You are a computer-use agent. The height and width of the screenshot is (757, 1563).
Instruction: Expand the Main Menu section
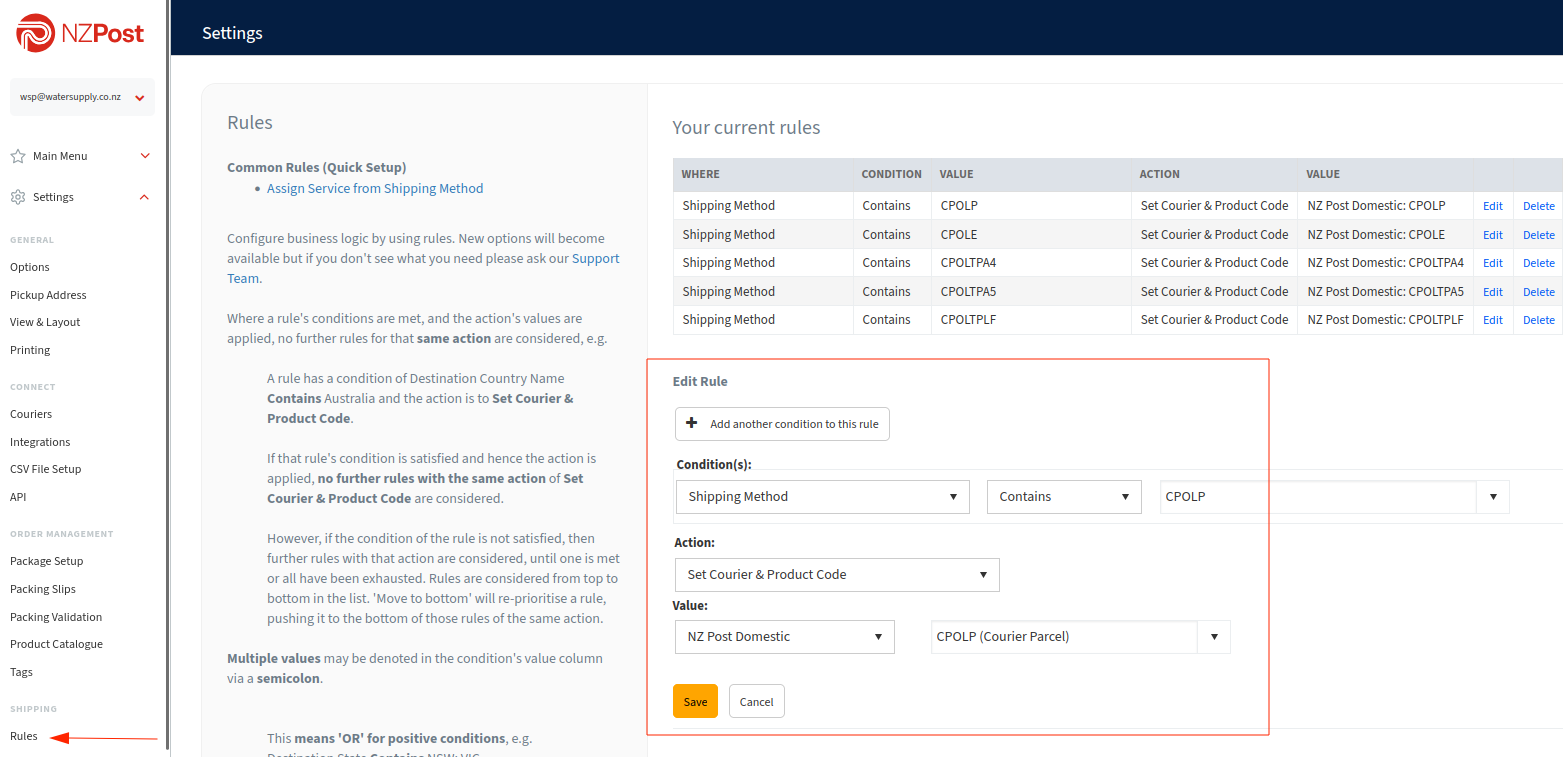point(145,156)
